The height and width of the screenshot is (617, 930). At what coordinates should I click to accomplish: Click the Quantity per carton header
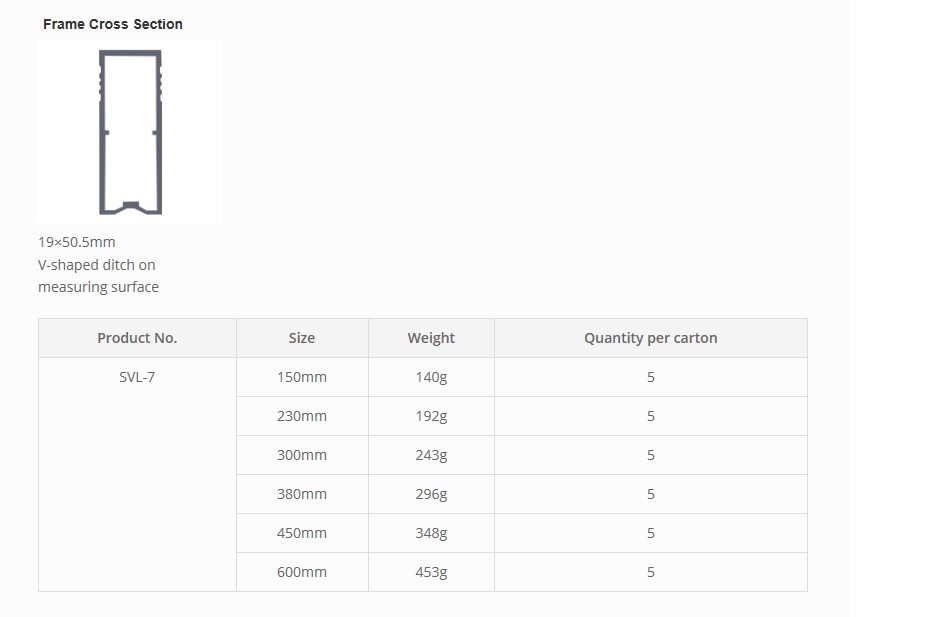[x=651, y=338]
